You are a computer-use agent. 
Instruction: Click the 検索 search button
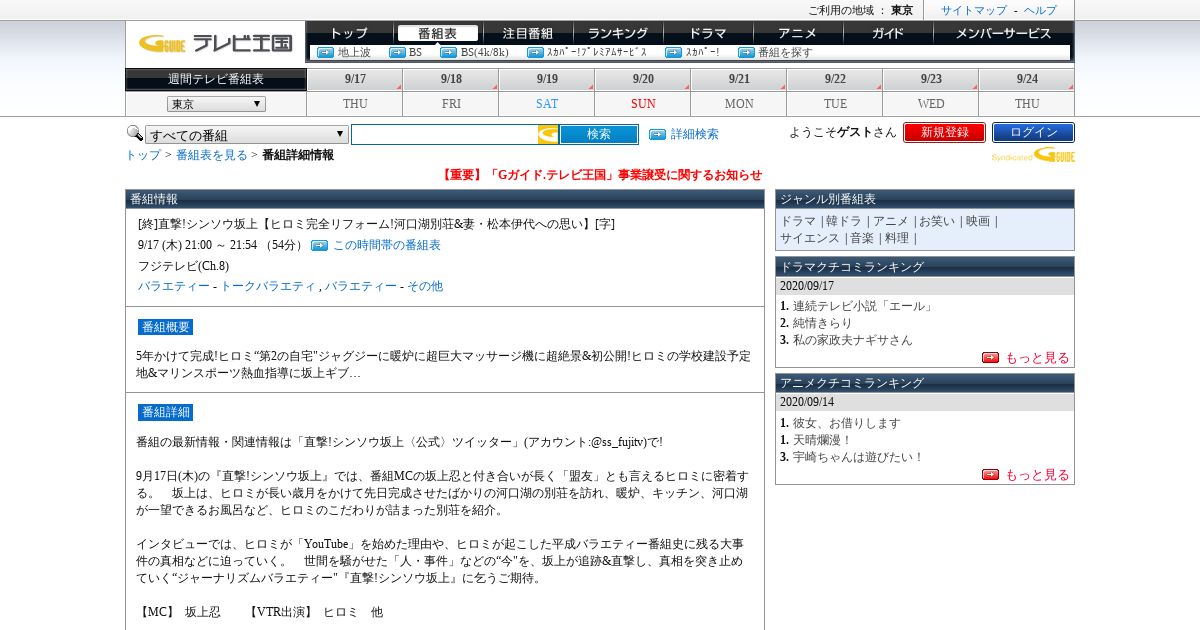tap(599, 134)
